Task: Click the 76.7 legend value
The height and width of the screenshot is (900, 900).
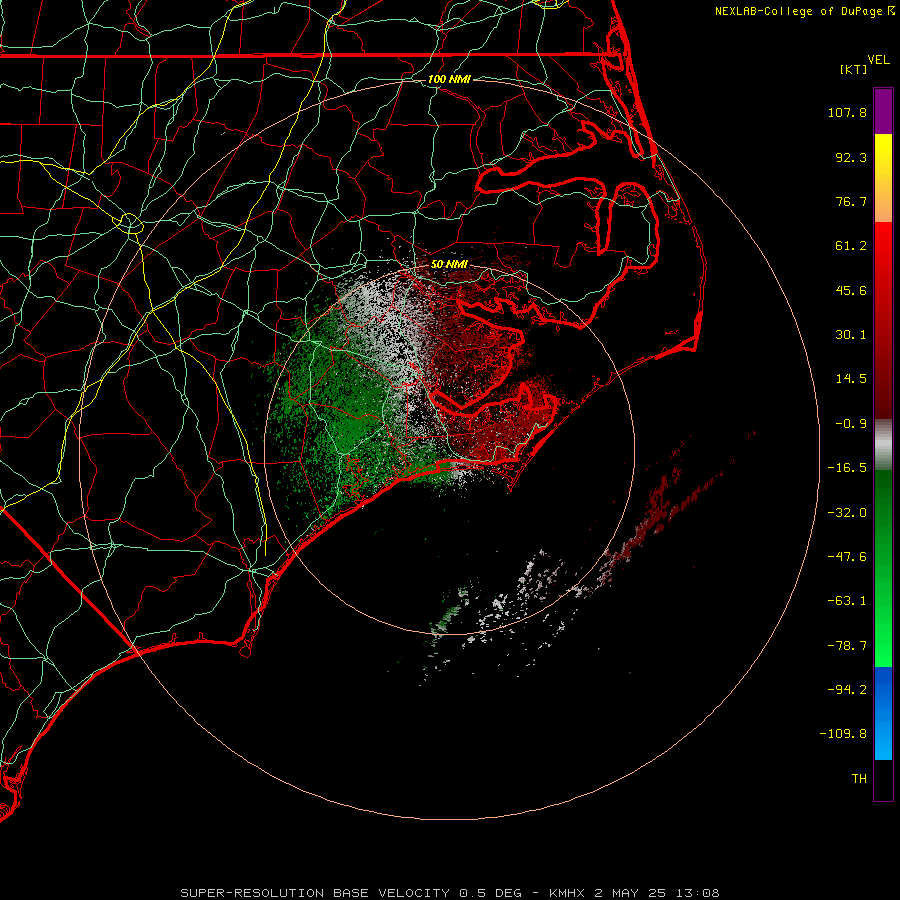Action: (851, 201)
